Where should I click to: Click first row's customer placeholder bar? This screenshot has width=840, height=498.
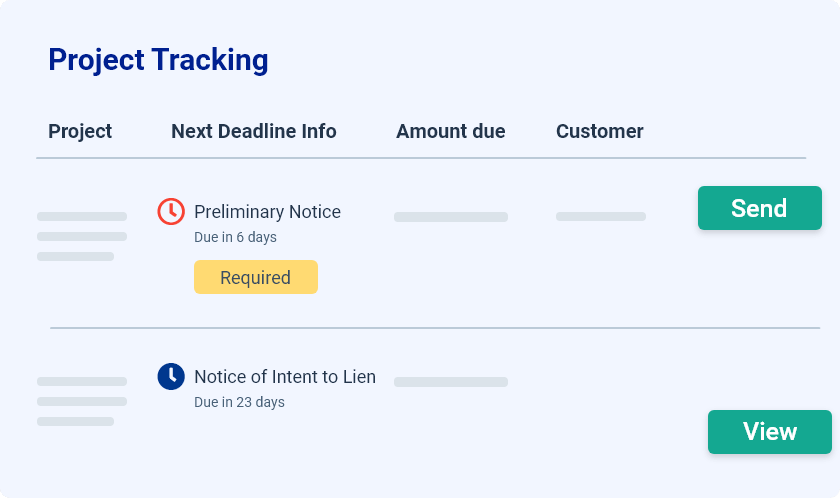(601, 216)
